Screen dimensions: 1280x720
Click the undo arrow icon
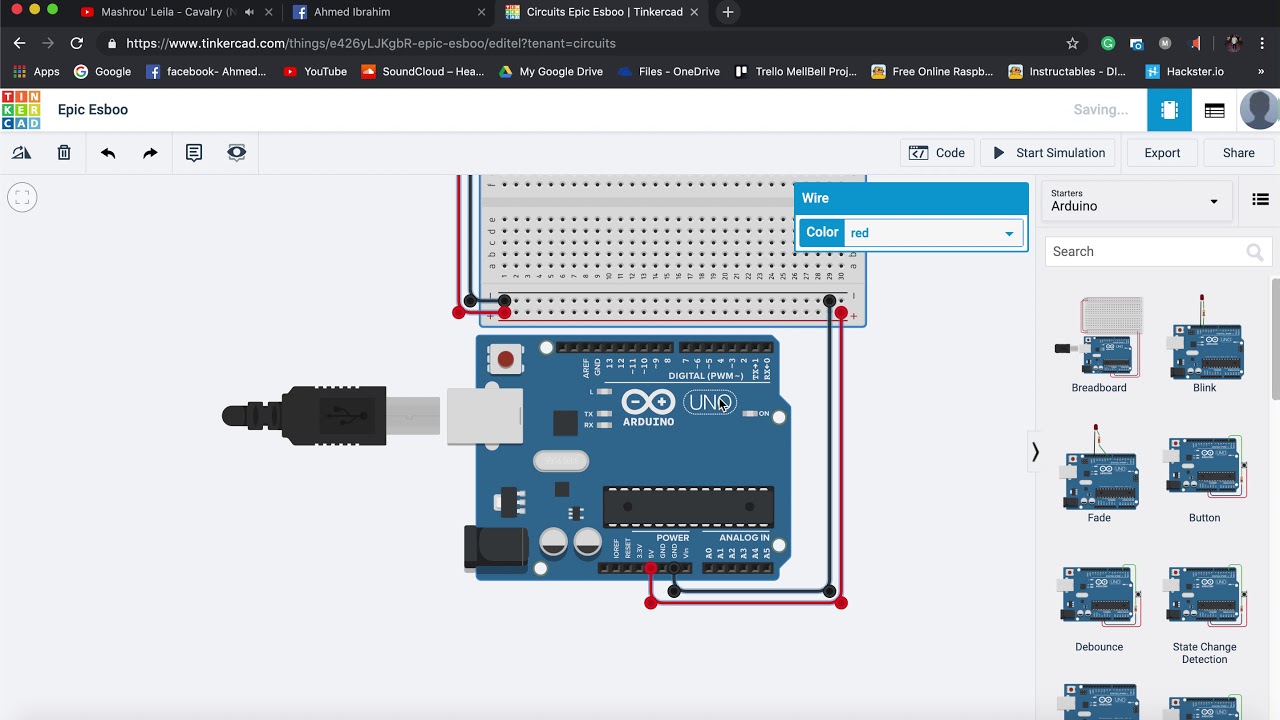coord(108,153)
